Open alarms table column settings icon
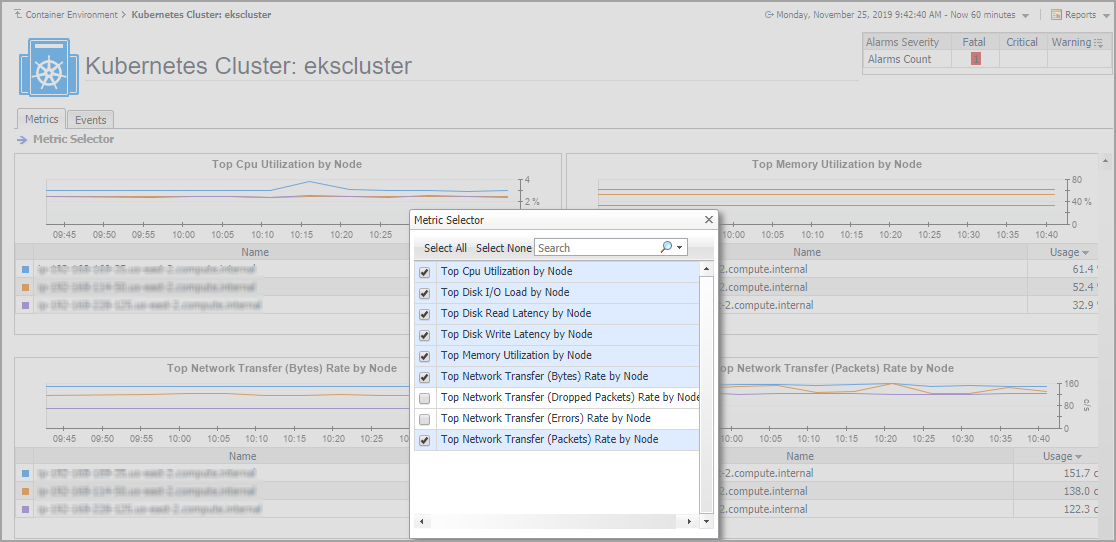This screenshot has height=542, width=1116. point(1099,43)
